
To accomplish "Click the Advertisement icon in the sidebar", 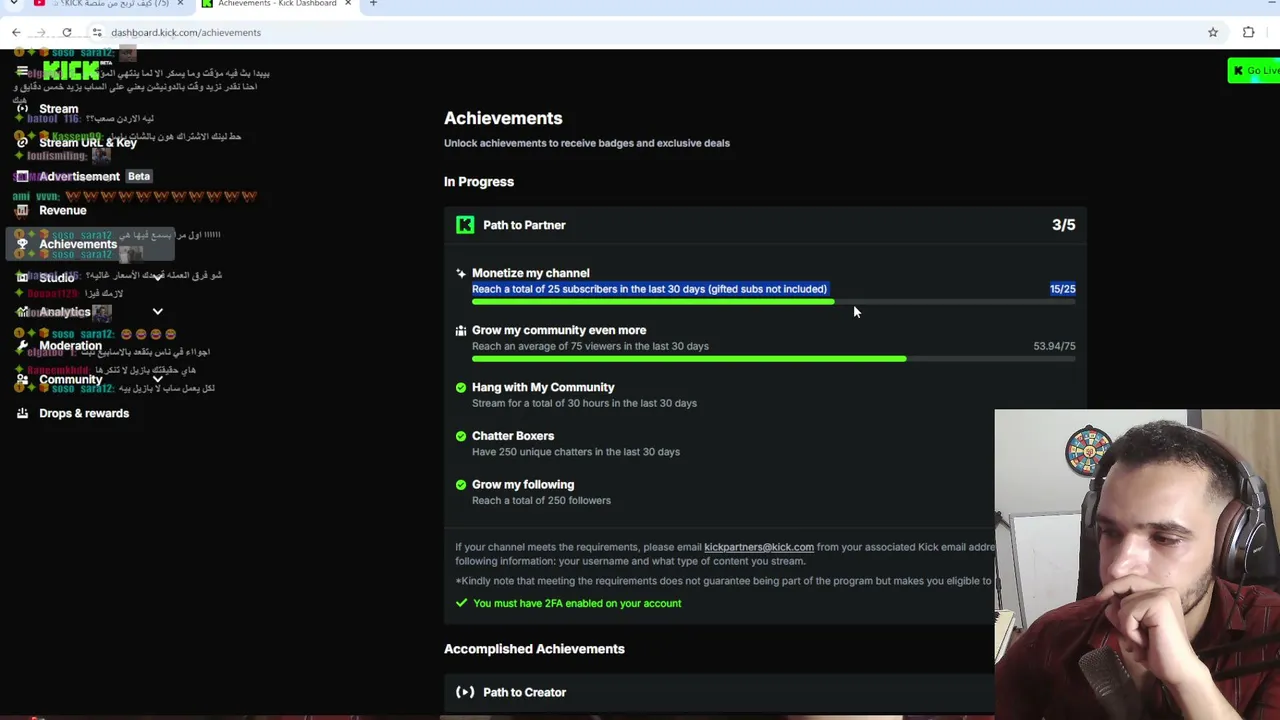I will coord(22,177).
